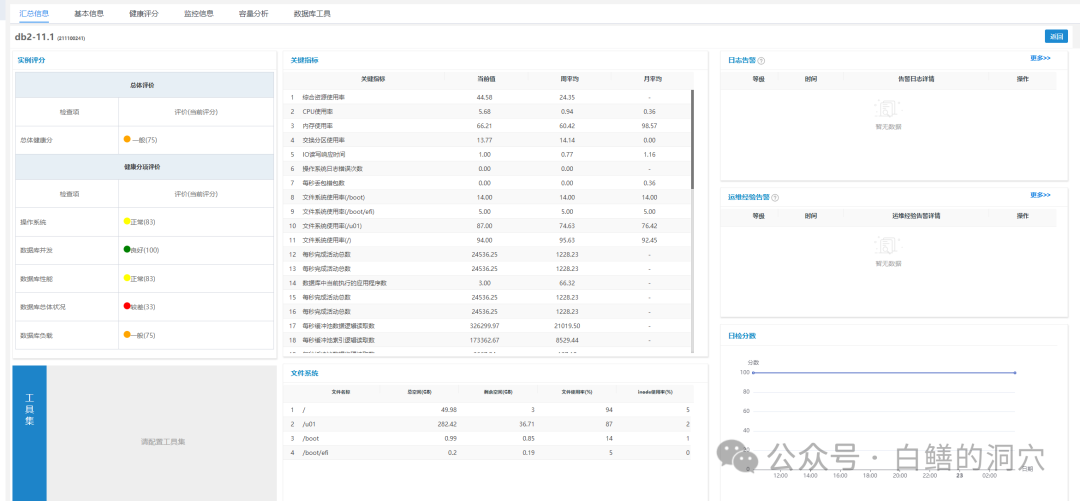The image size is (1080, 501).
Task: Select the /boot/efi row in 文件系统 table
Action: click(488, 453)
